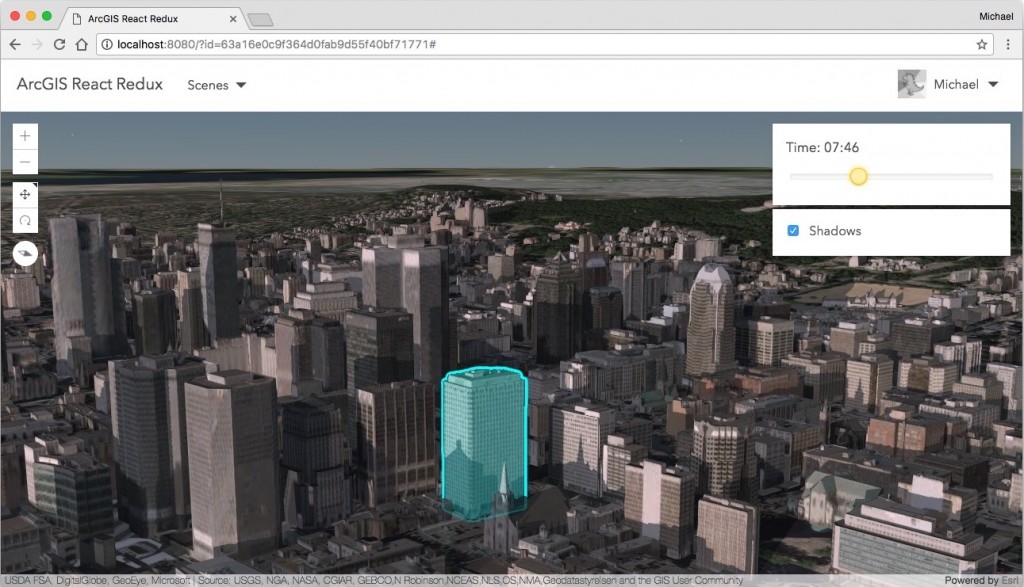Expand the Michael user menu
Viewport: 1024px width, 587px height.
[x=958, y=85]
